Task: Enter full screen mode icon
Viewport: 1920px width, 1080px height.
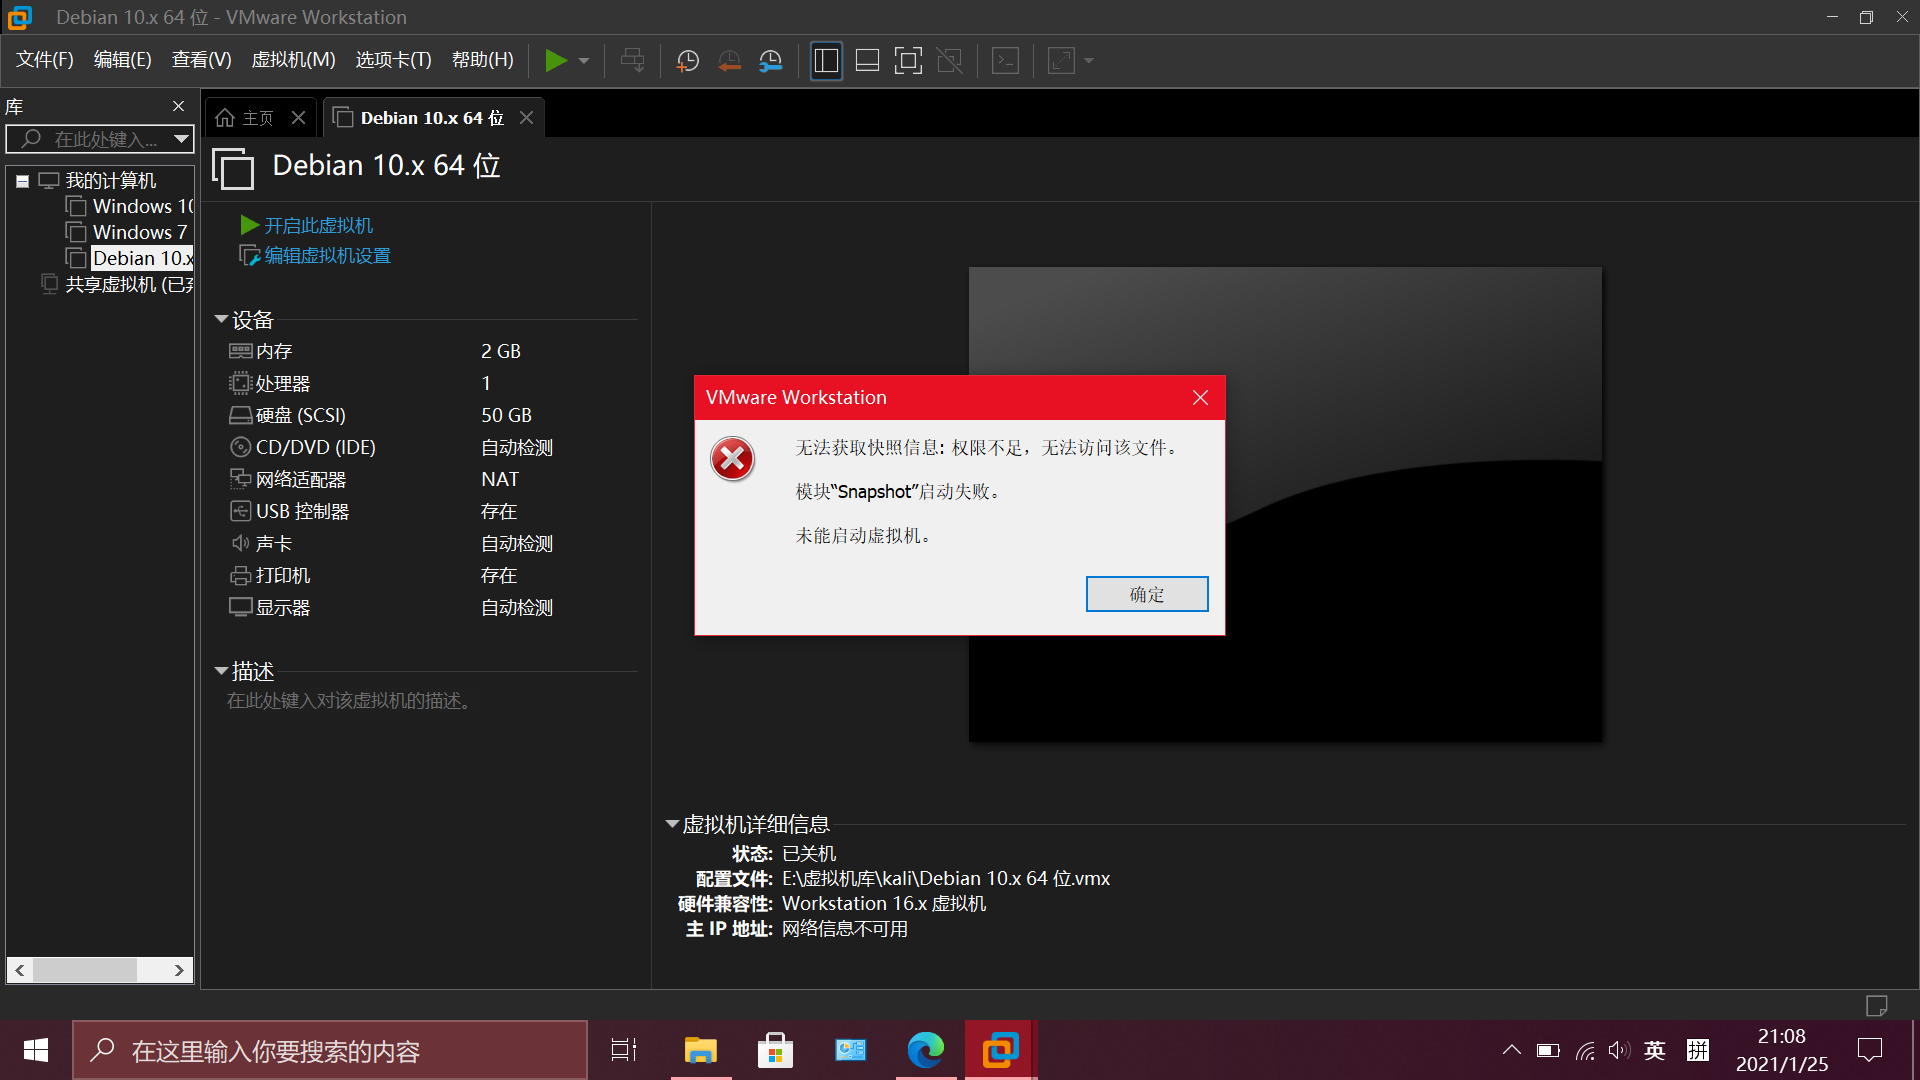Action: 908,61
